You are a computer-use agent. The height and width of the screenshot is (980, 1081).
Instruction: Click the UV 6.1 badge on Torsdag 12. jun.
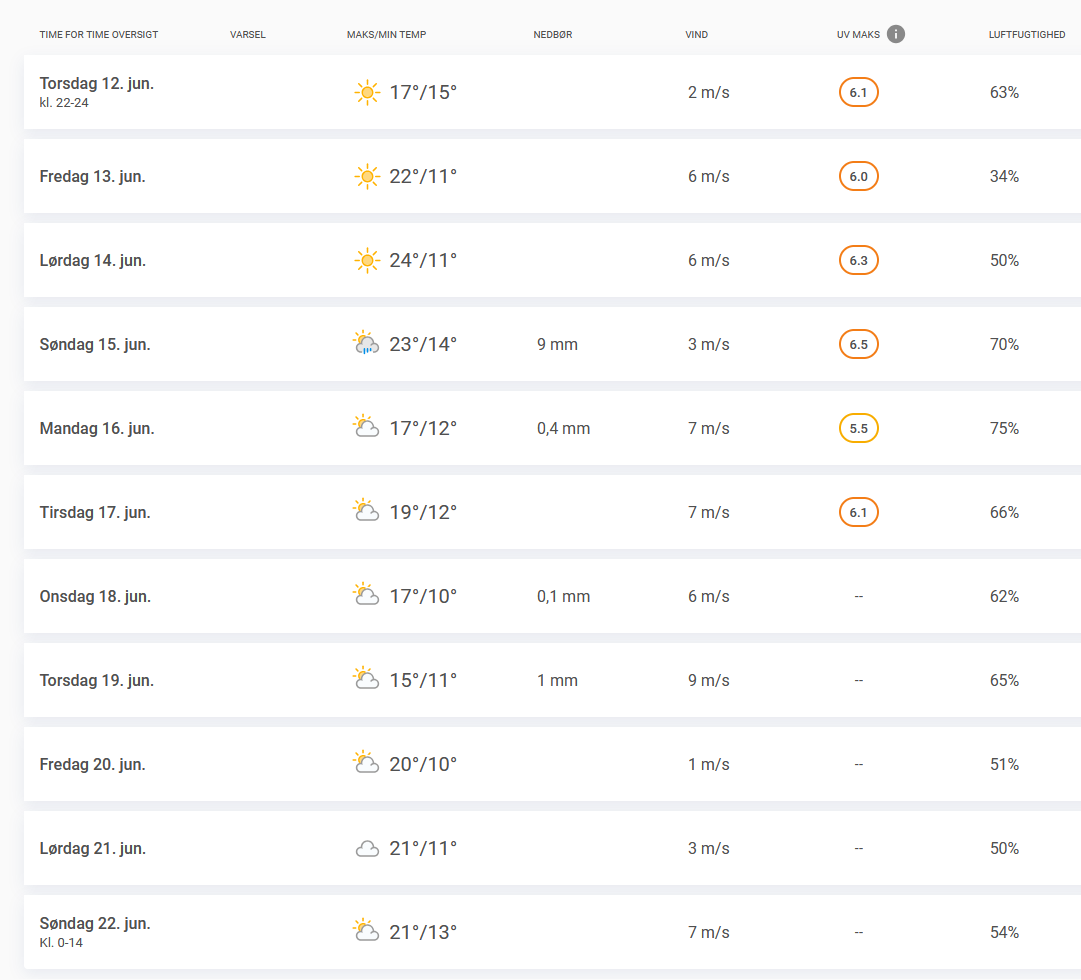coord(858,92)
